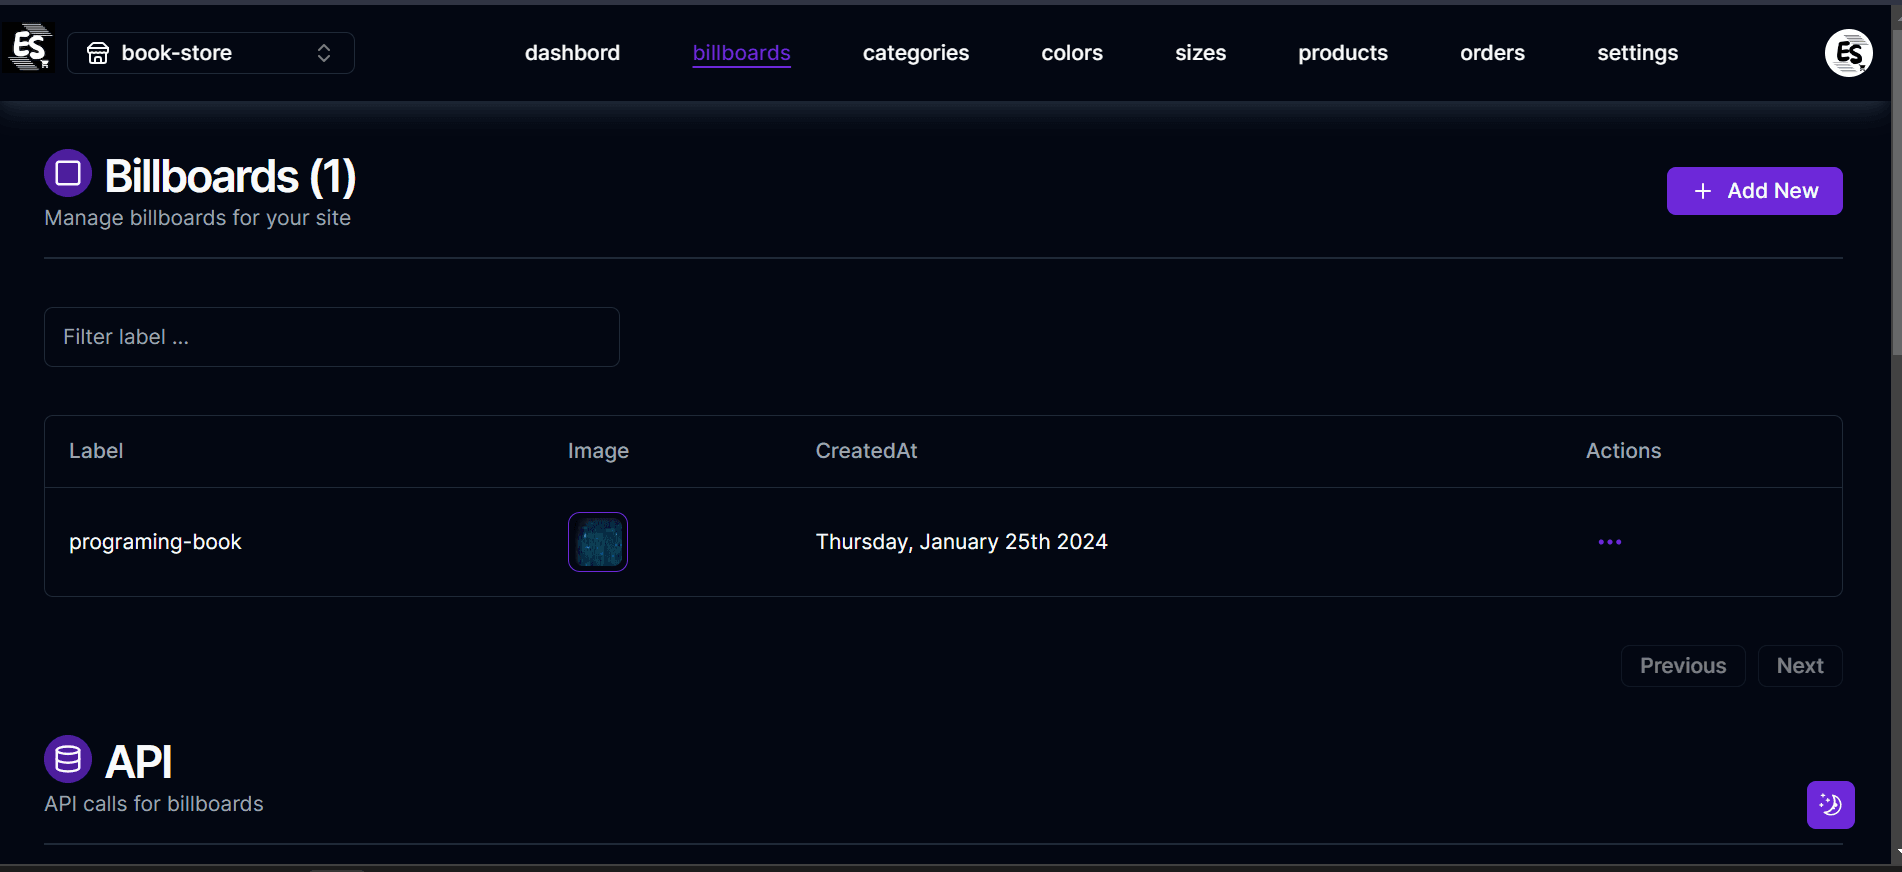Click the Manage billboards for your site subtitle
Viewport: 1902px width, 872px height.
click(x=198, y=218)
